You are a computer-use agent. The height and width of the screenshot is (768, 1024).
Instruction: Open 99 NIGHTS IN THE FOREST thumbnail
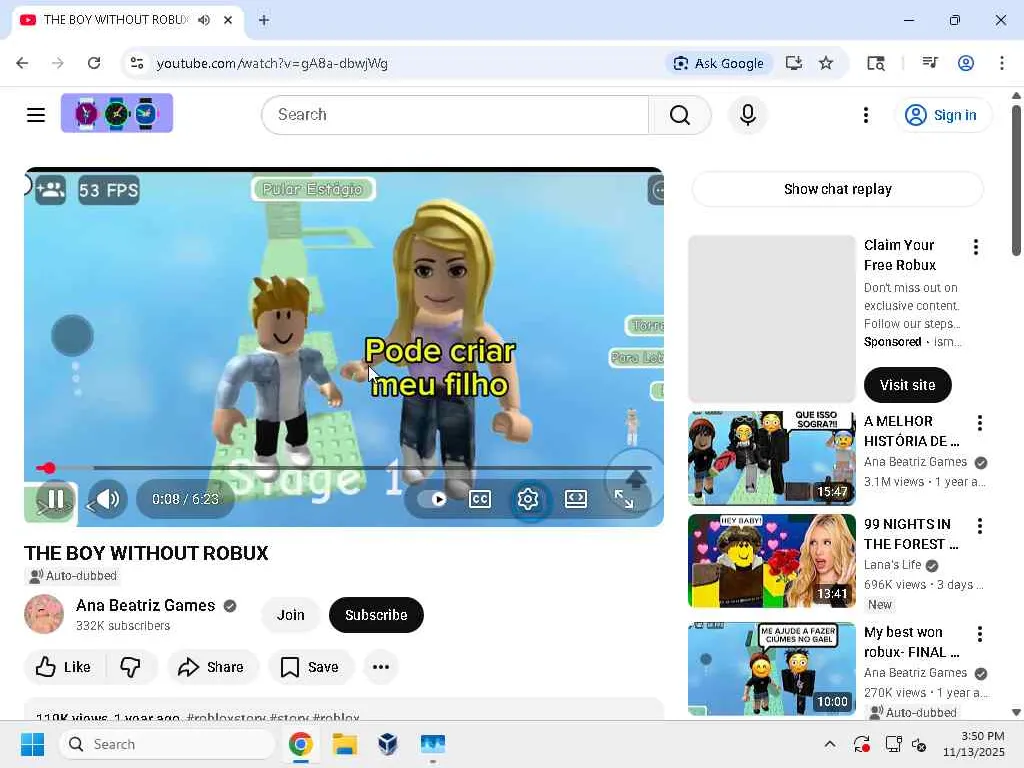[x=771, y=561]
